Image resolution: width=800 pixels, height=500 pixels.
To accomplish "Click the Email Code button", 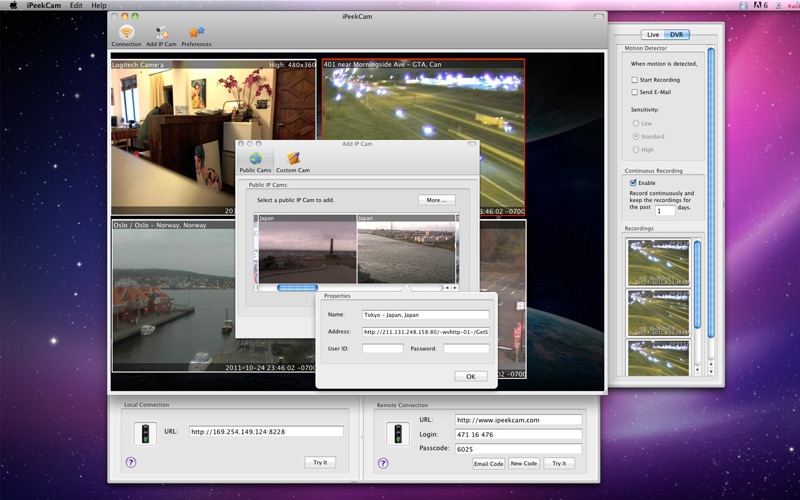I will 488,464.
